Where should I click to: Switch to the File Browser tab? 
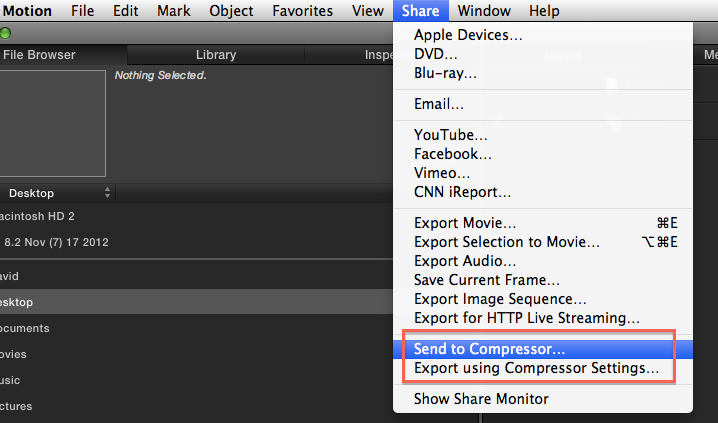tap(63, 55)
